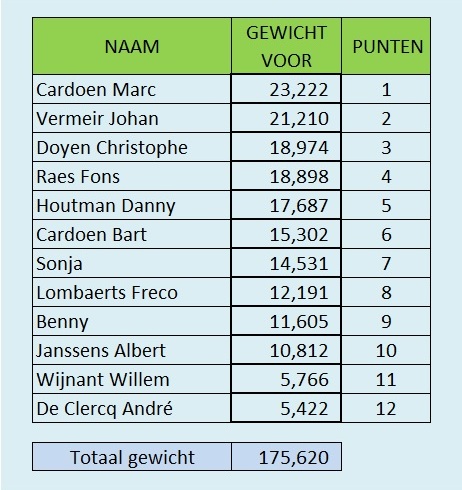This screenshot has width=462, height=490.
Task: Click the Lombaerts Freco cell
Action: (132, 292)
